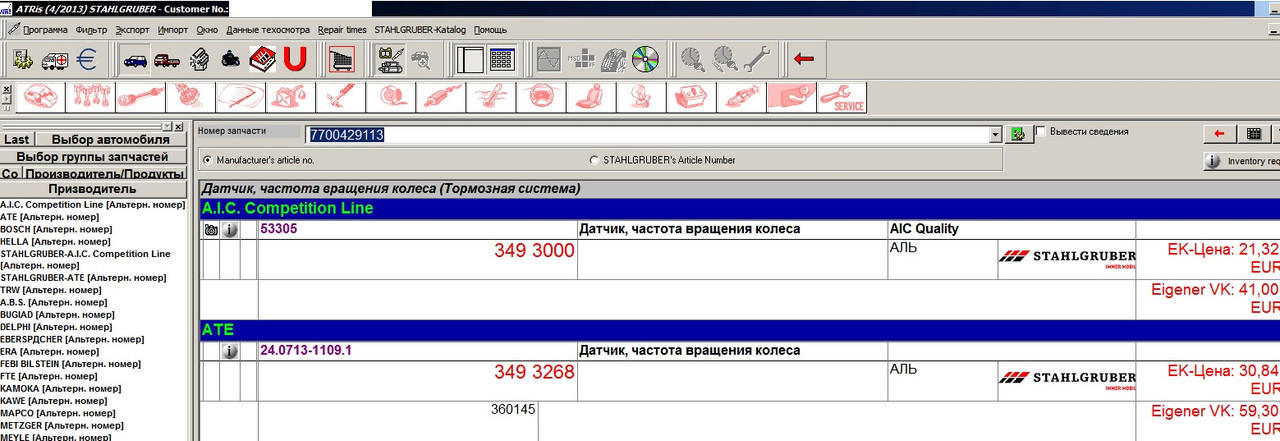
Task: Open the CD disc icon
Action: pyautogui.click(x=645, y=60)
